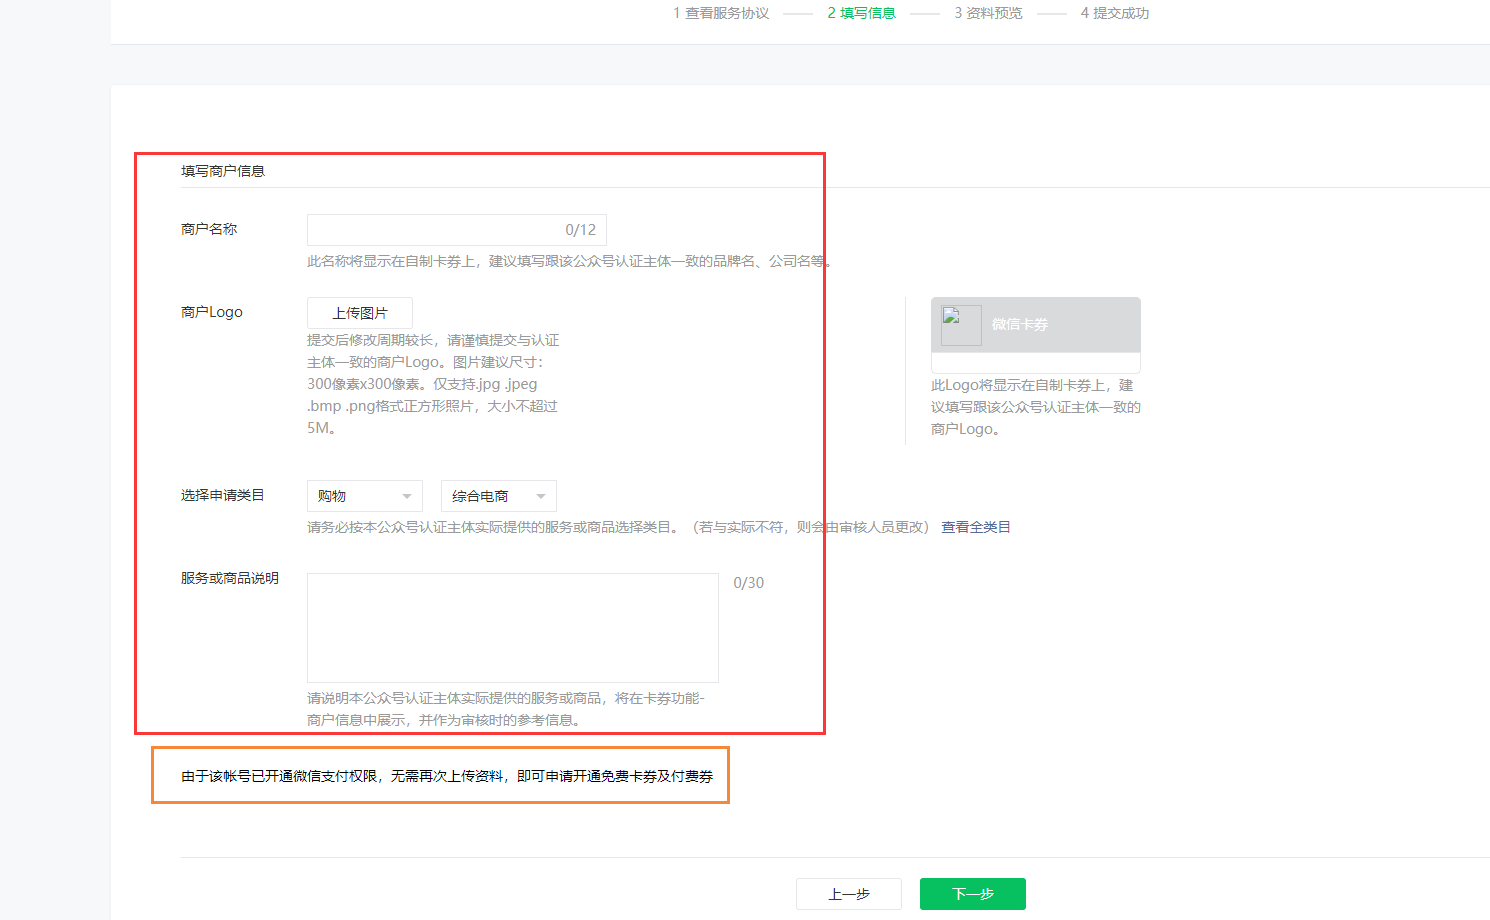Click the 0/12 counter in name field

580,230
